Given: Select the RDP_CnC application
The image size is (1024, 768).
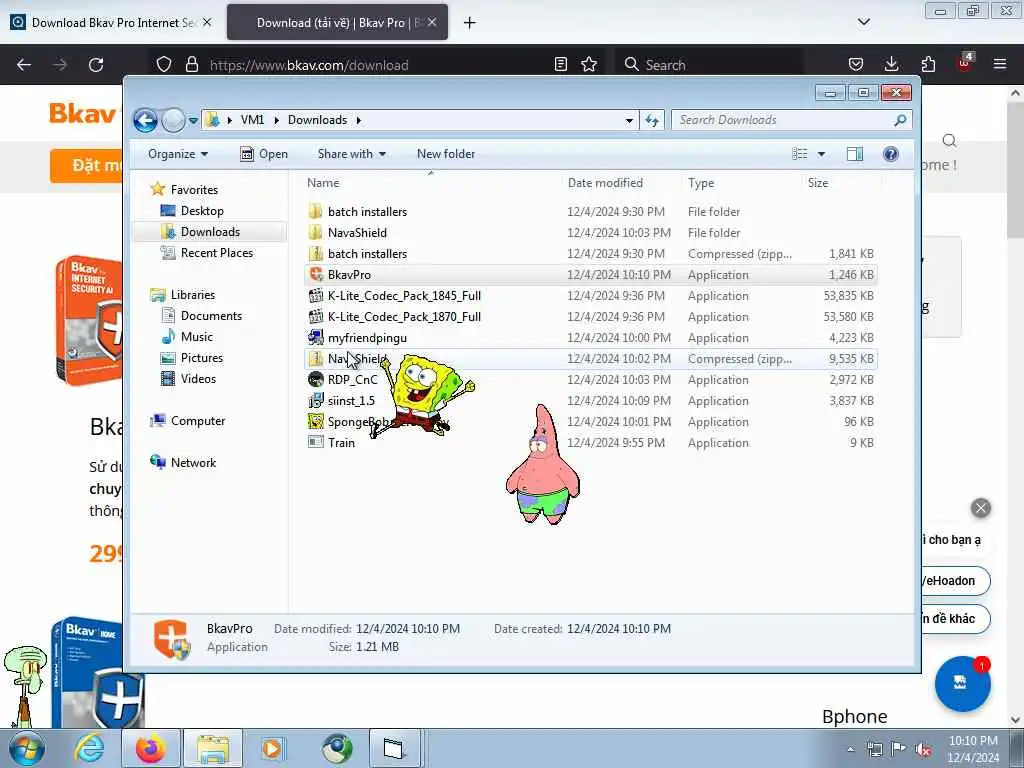Looking at the screenshot, I should tap(590, 379).
